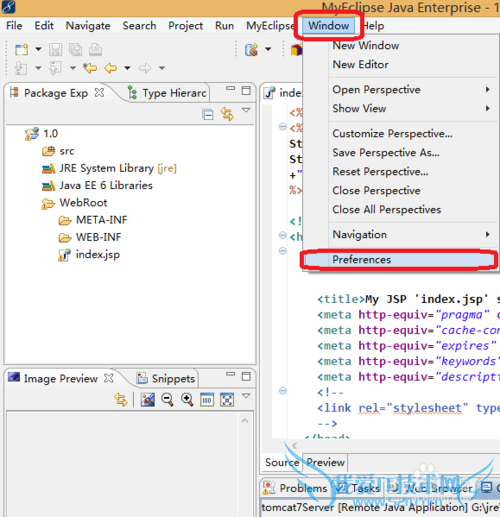Screen dimensions: 500x517
Task: Select Java EE 6 Libraries entry
Action: point(97,185)
